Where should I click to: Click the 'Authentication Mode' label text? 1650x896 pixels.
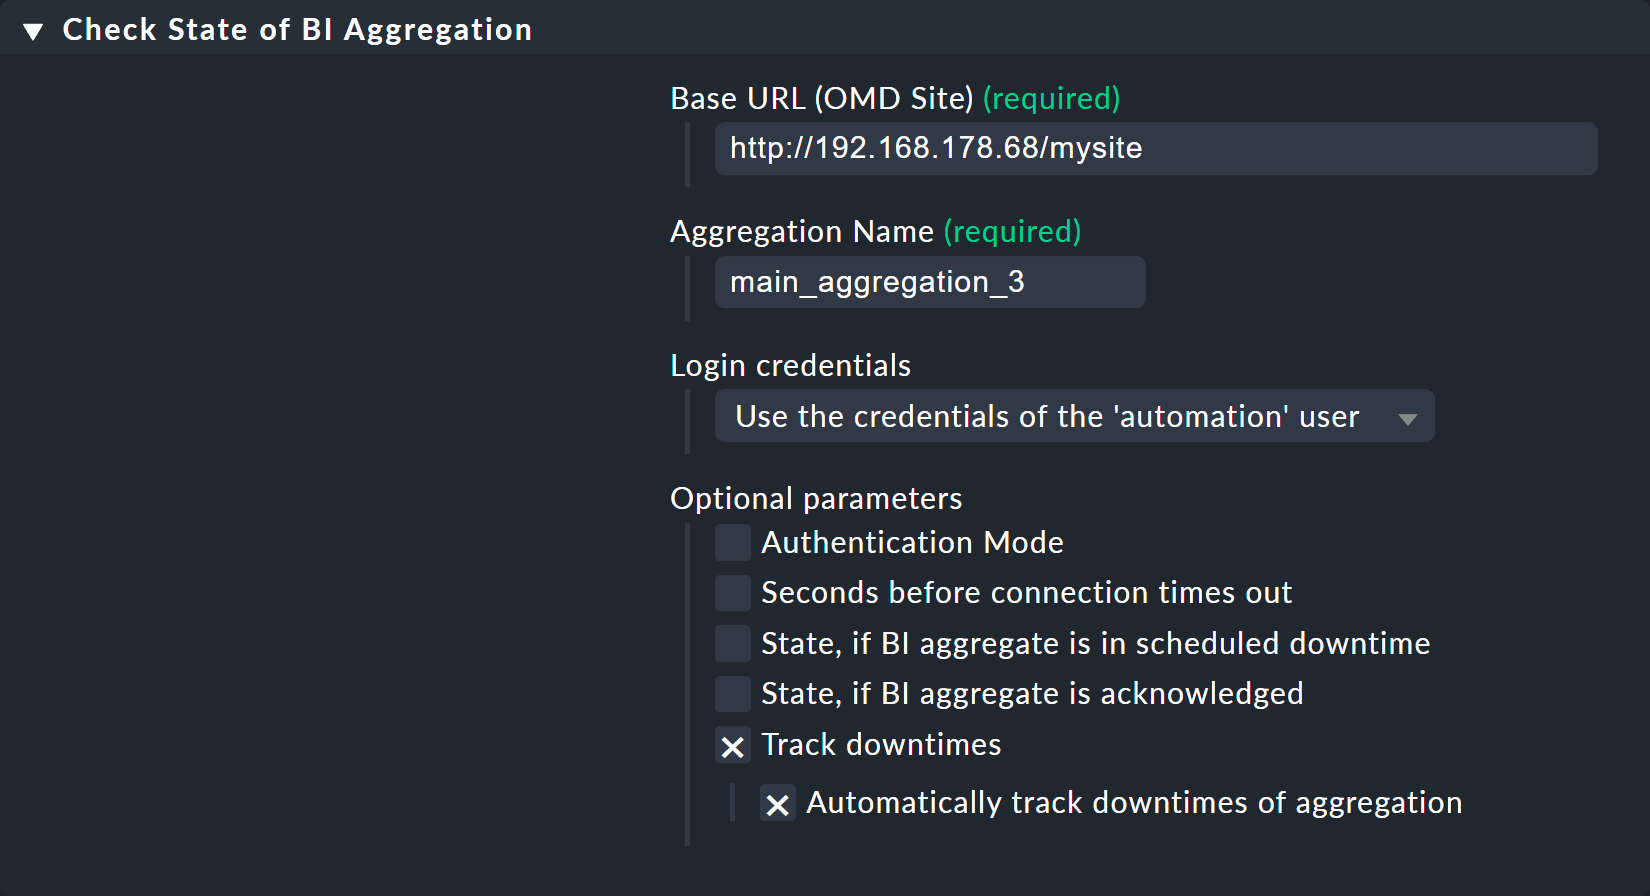912,543
